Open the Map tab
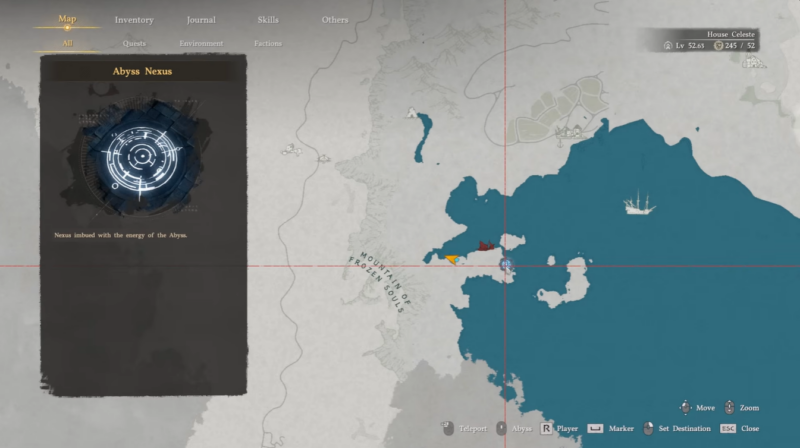The image size is (800, 448). pos(67,19)
